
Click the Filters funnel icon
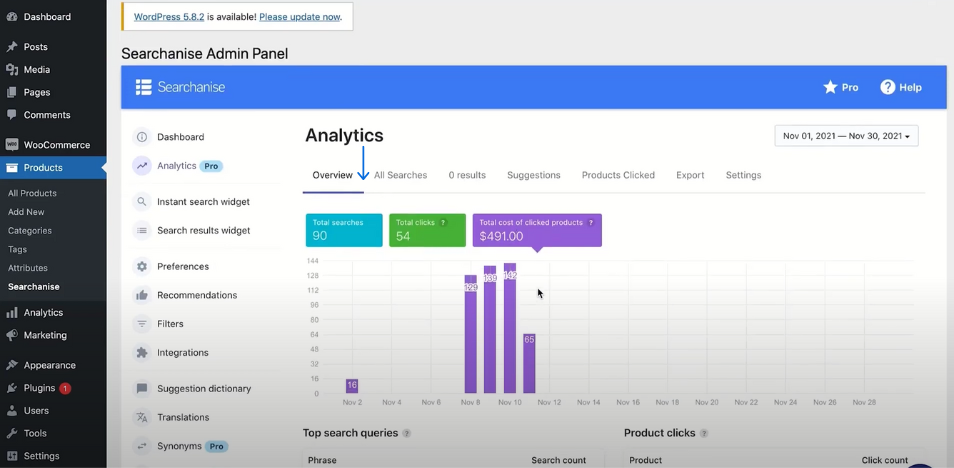pyautogui.click(x=142, y=324)
